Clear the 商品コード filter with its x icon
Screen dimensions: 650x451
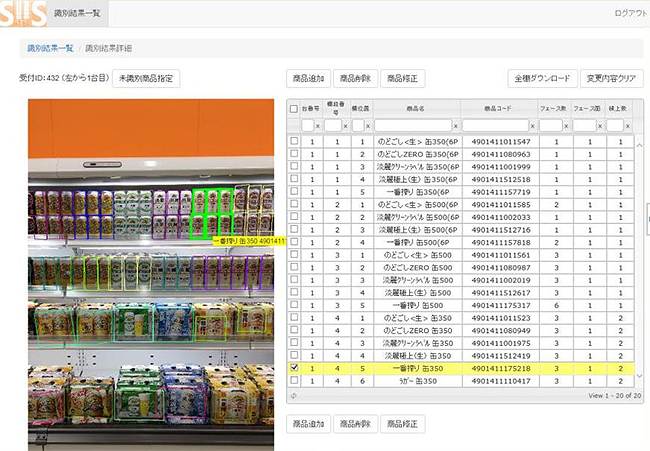533,126
